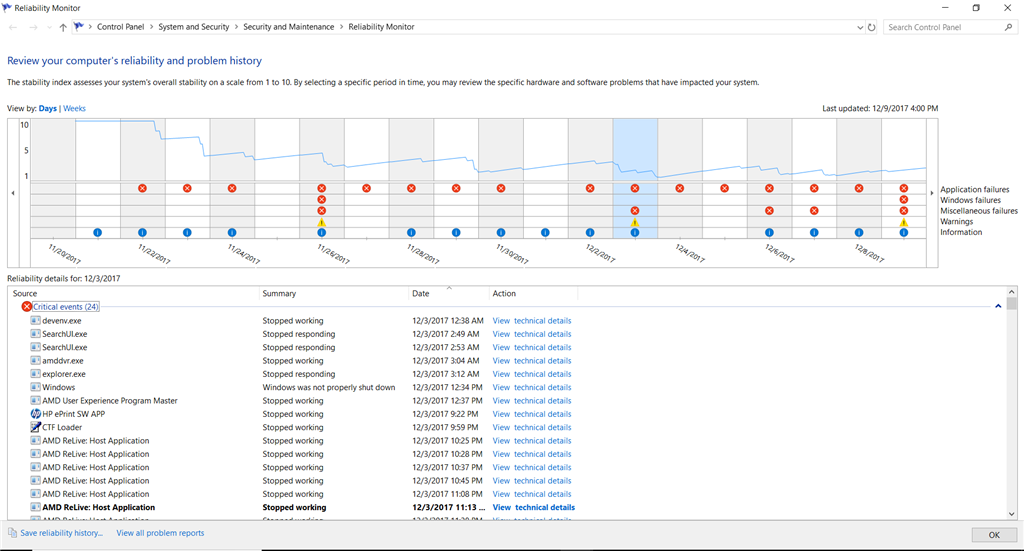Screen dimensions: 1024x551
Task: Open Save reliability history link
Action: (61, 533)
